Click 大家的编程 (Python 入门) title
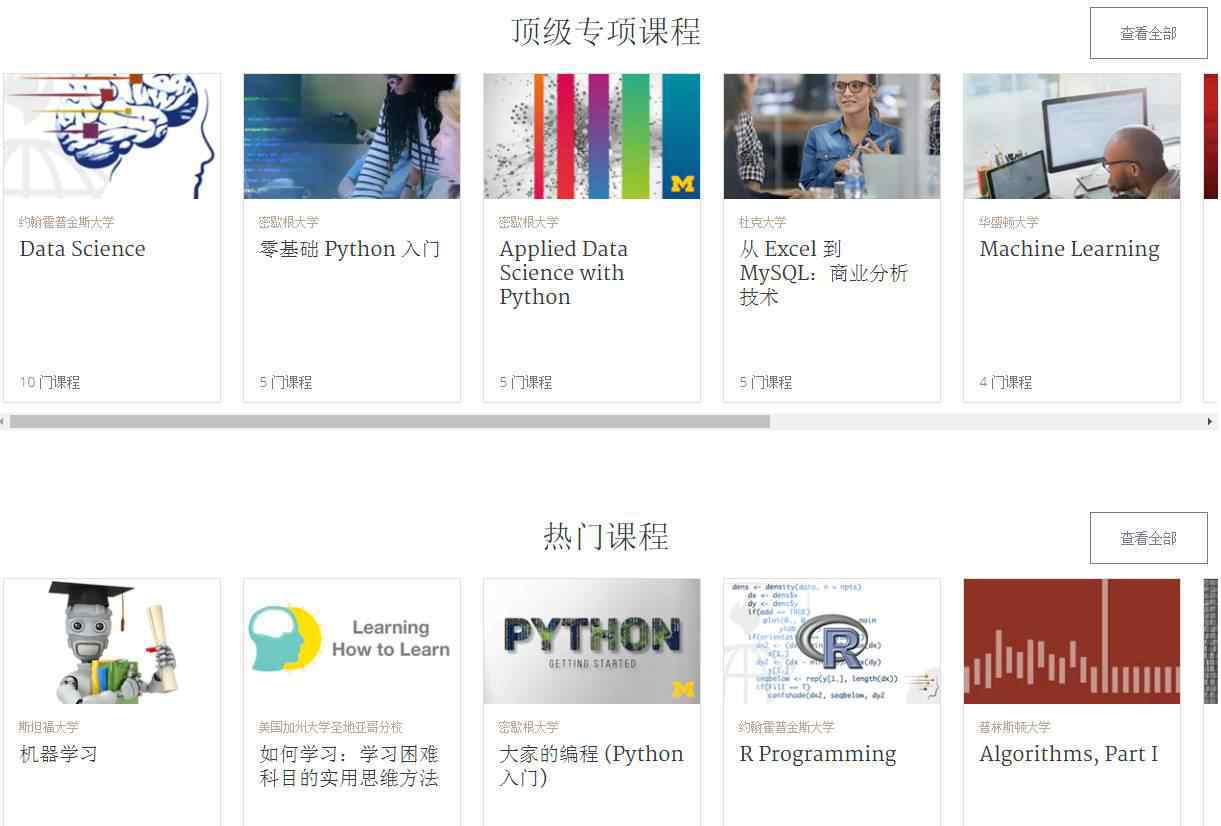Screen dimensions: 1221x826 [x=592, y=766]
